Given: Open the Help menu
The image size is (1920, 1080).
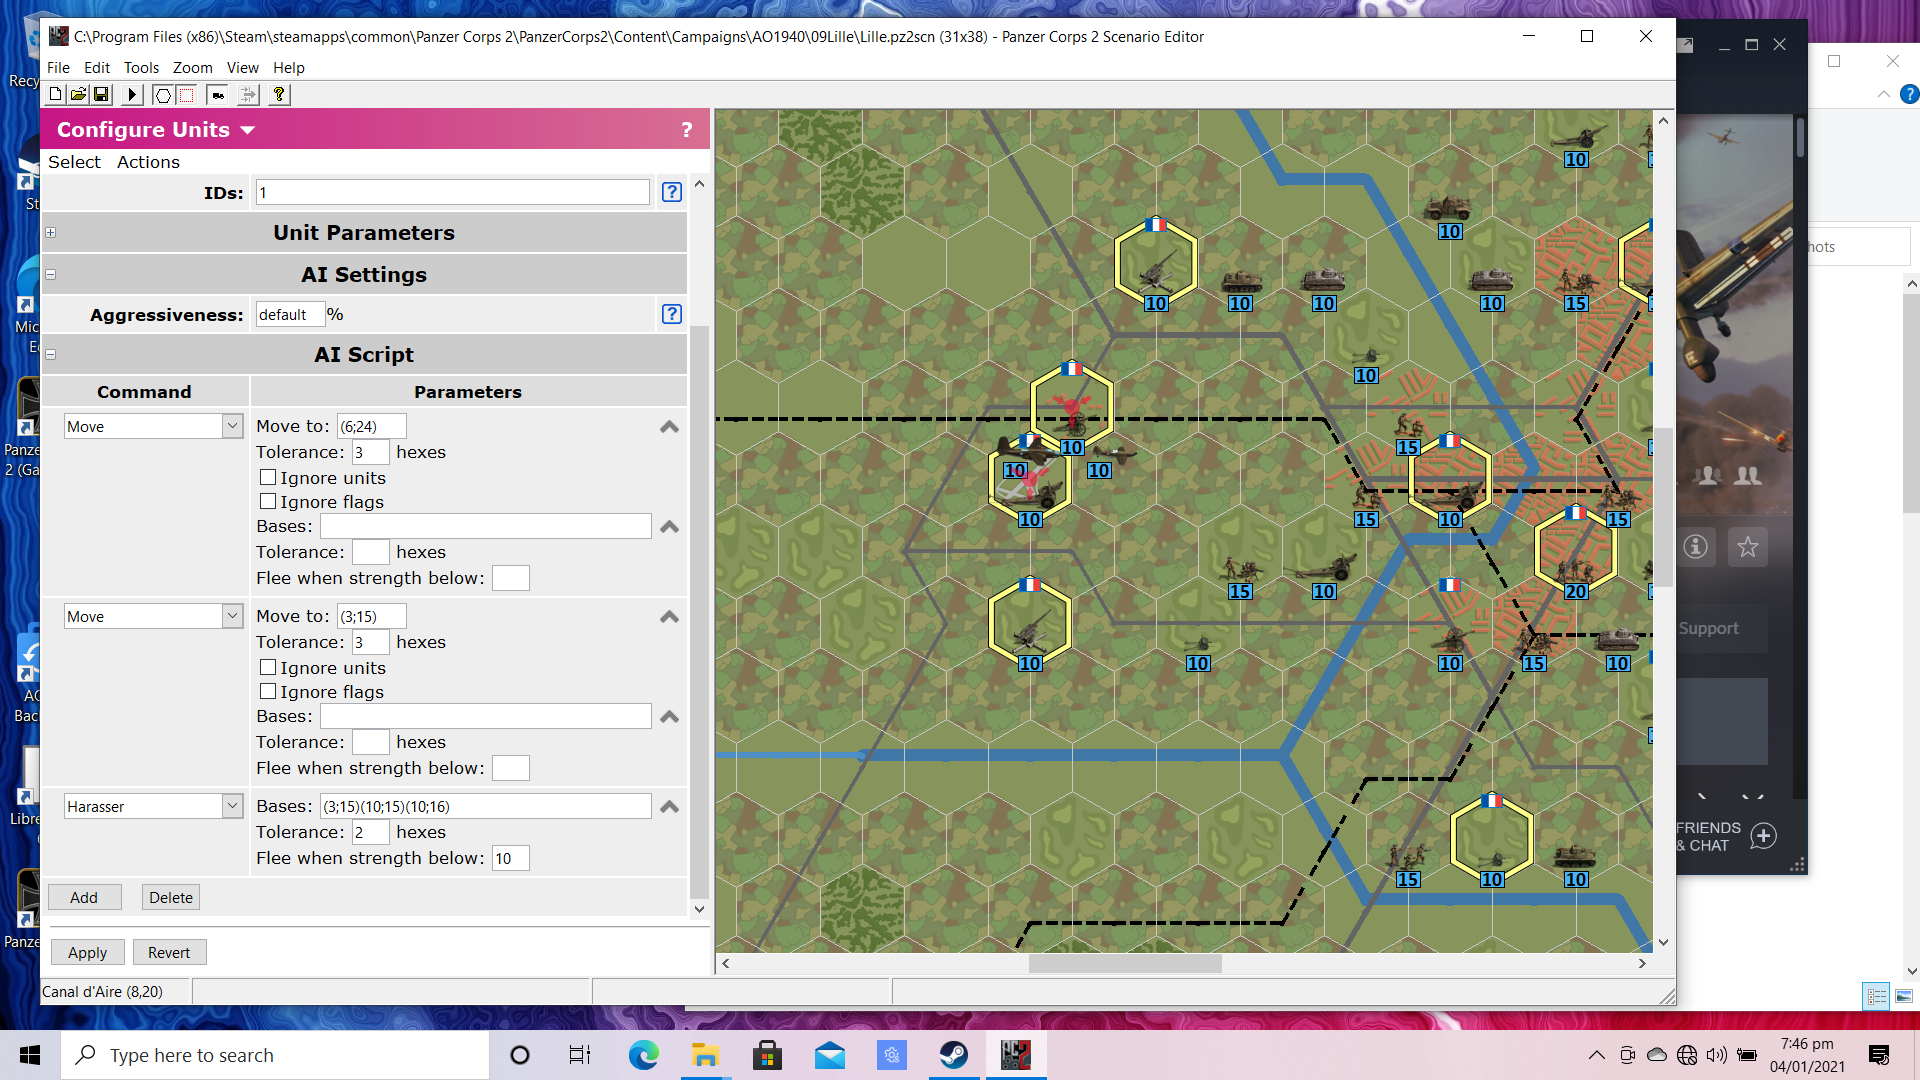Looking at the screenshot, I should 288,68.
